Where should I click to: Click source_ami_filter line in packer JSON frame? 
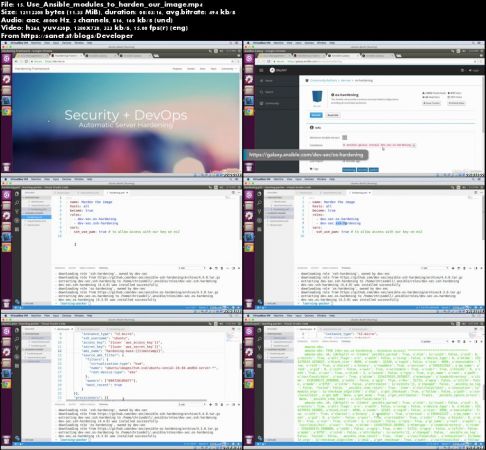(x=103, y=355)
